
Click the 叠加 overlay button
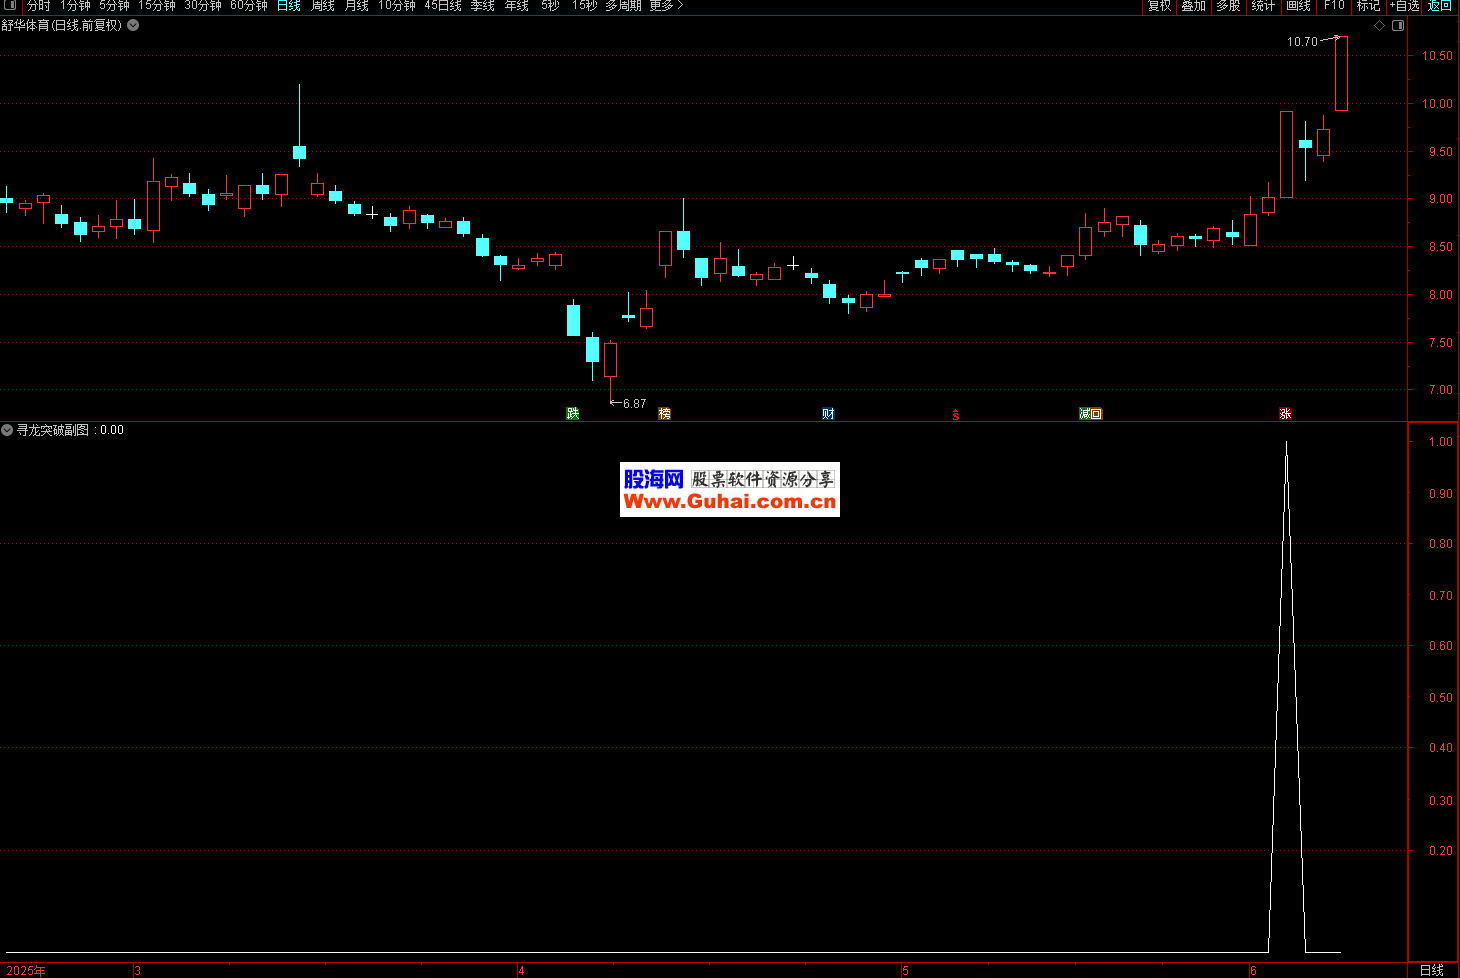[1193, 5]
